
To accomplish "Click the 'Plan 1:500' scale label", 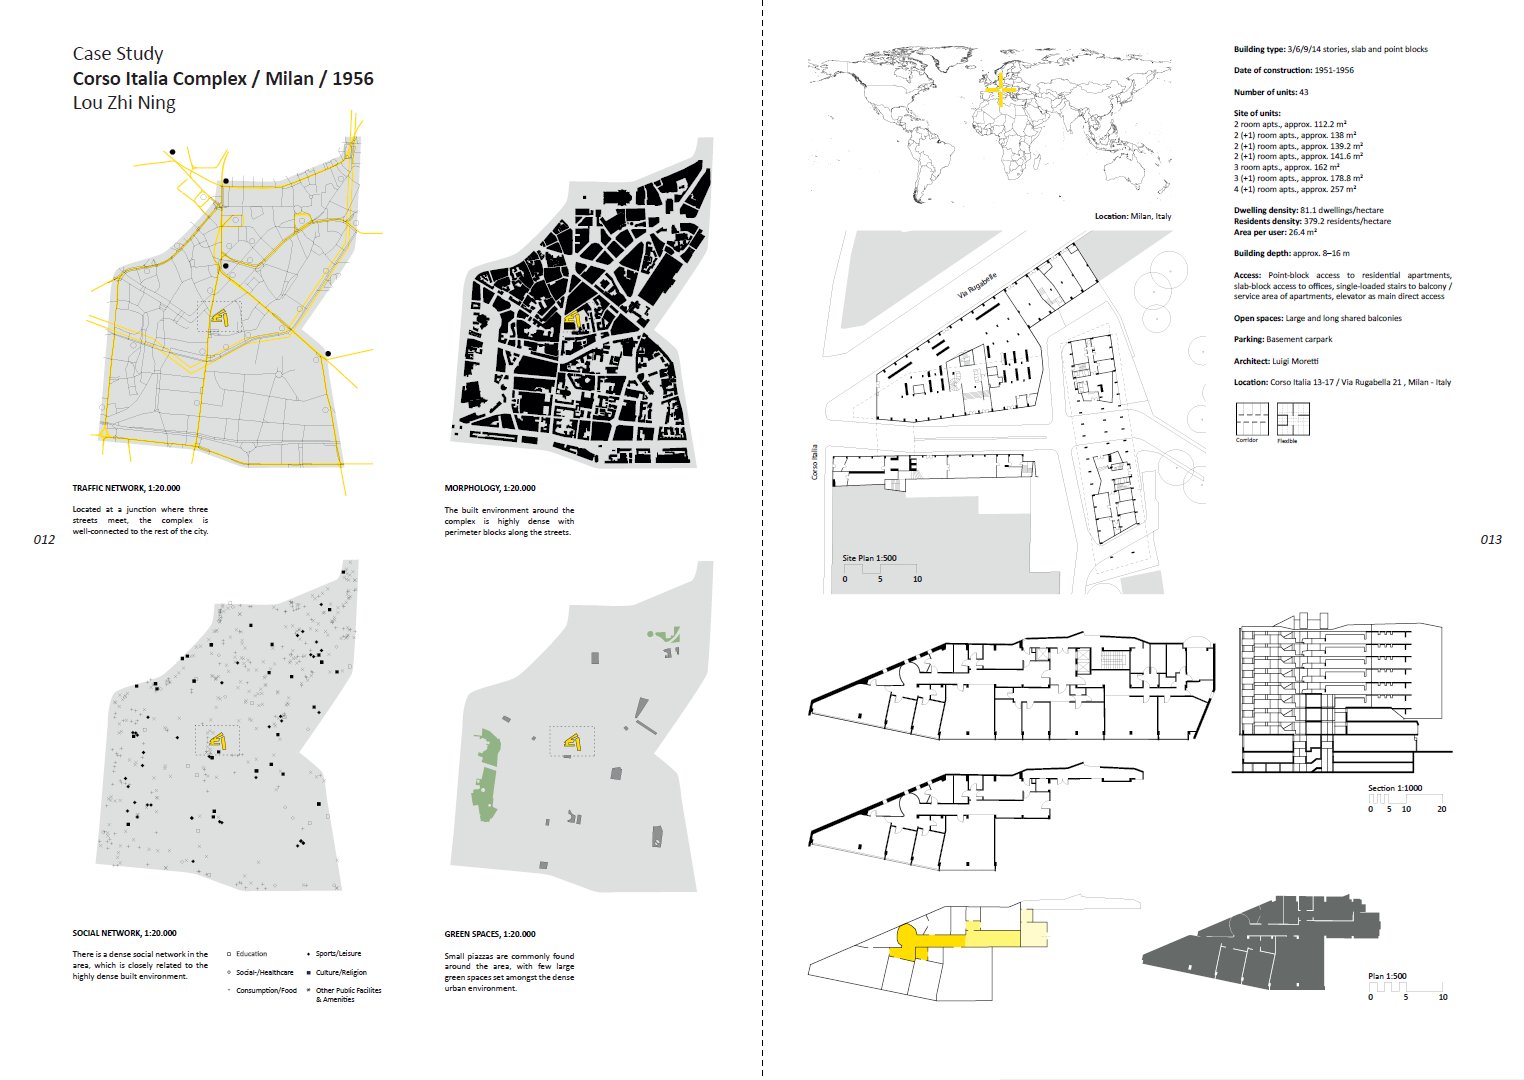I will point(1388,976).
